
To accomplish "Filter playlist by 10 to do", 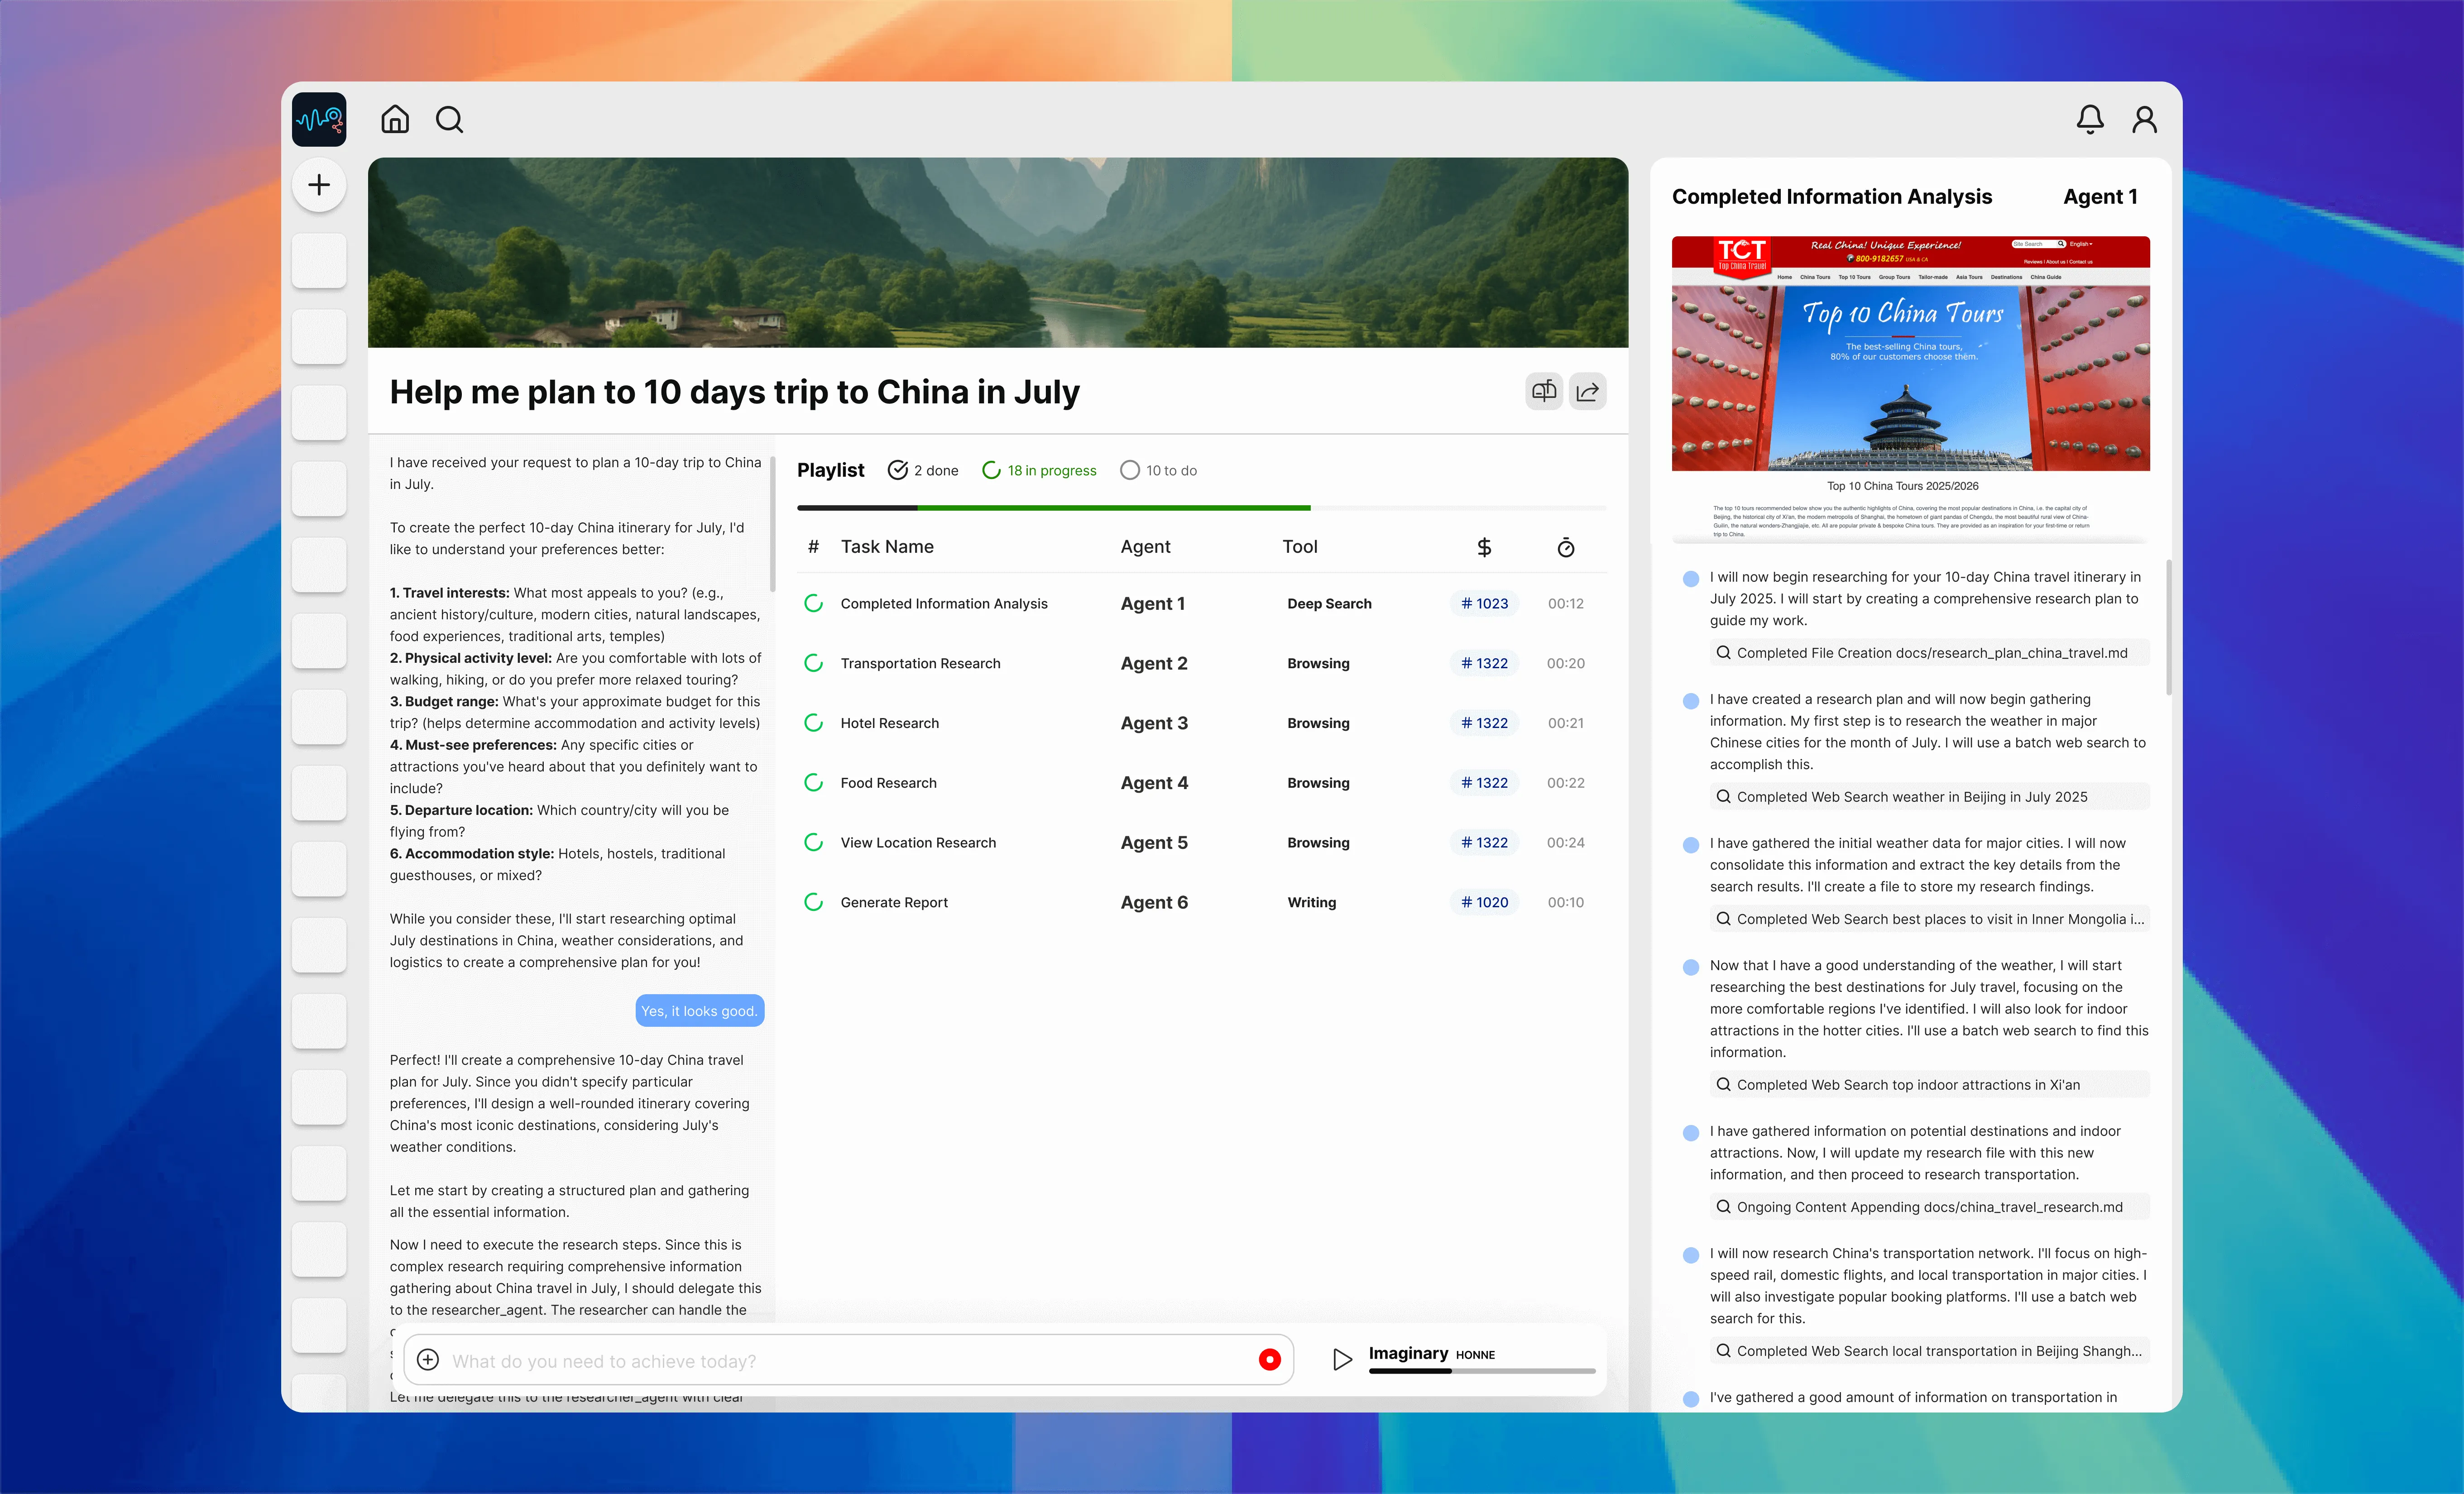I will [1158, 471].
